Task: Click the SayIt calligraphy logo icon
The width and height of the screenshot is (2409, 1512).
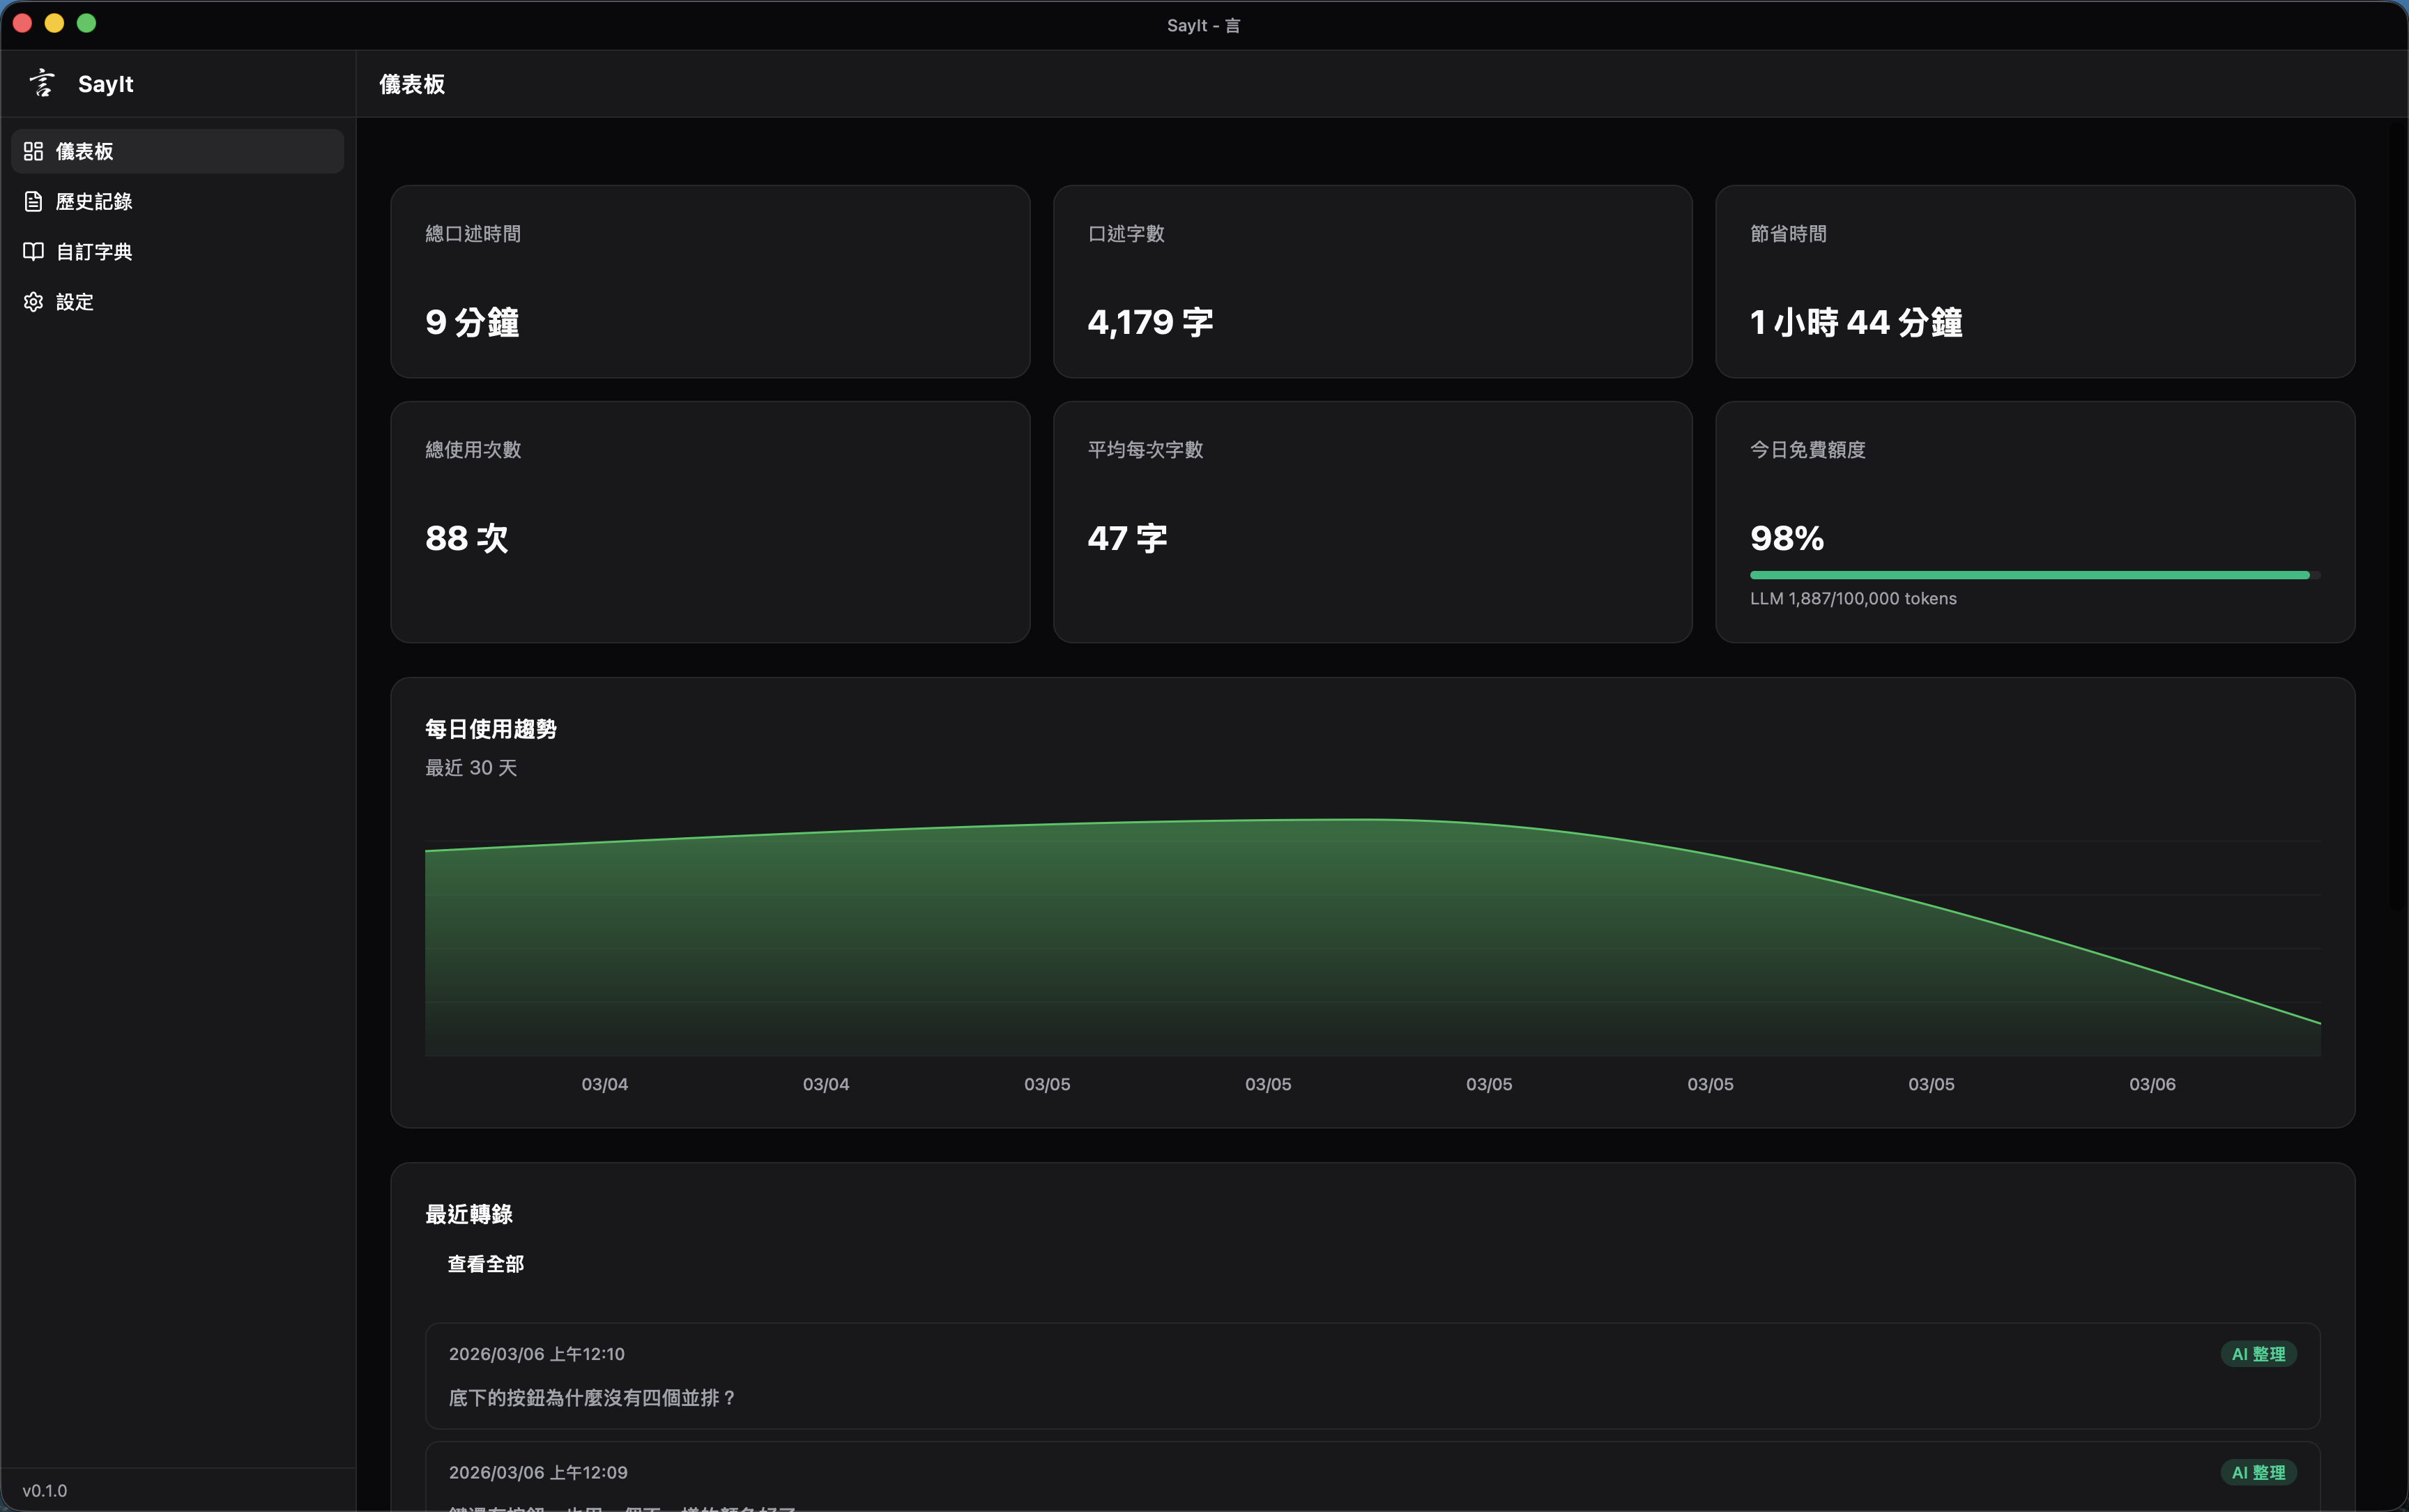Action: coord(42,83)
